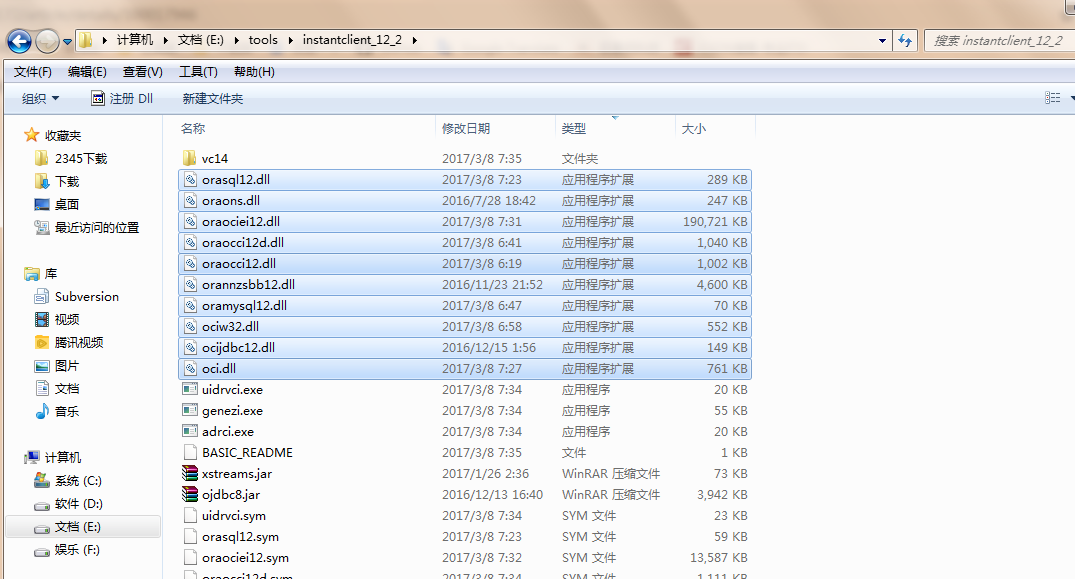The width and height of the screenshot is (1075, 579).
Task: Click the 新建文件夹 button
Action: click(213, 99)
